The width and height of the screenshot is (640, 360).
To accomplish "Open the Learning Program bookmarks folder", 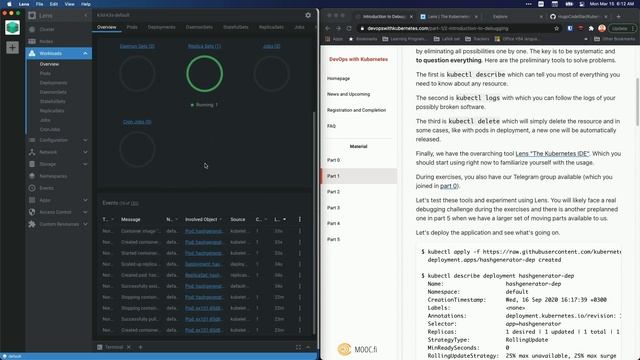I will 404,39.
